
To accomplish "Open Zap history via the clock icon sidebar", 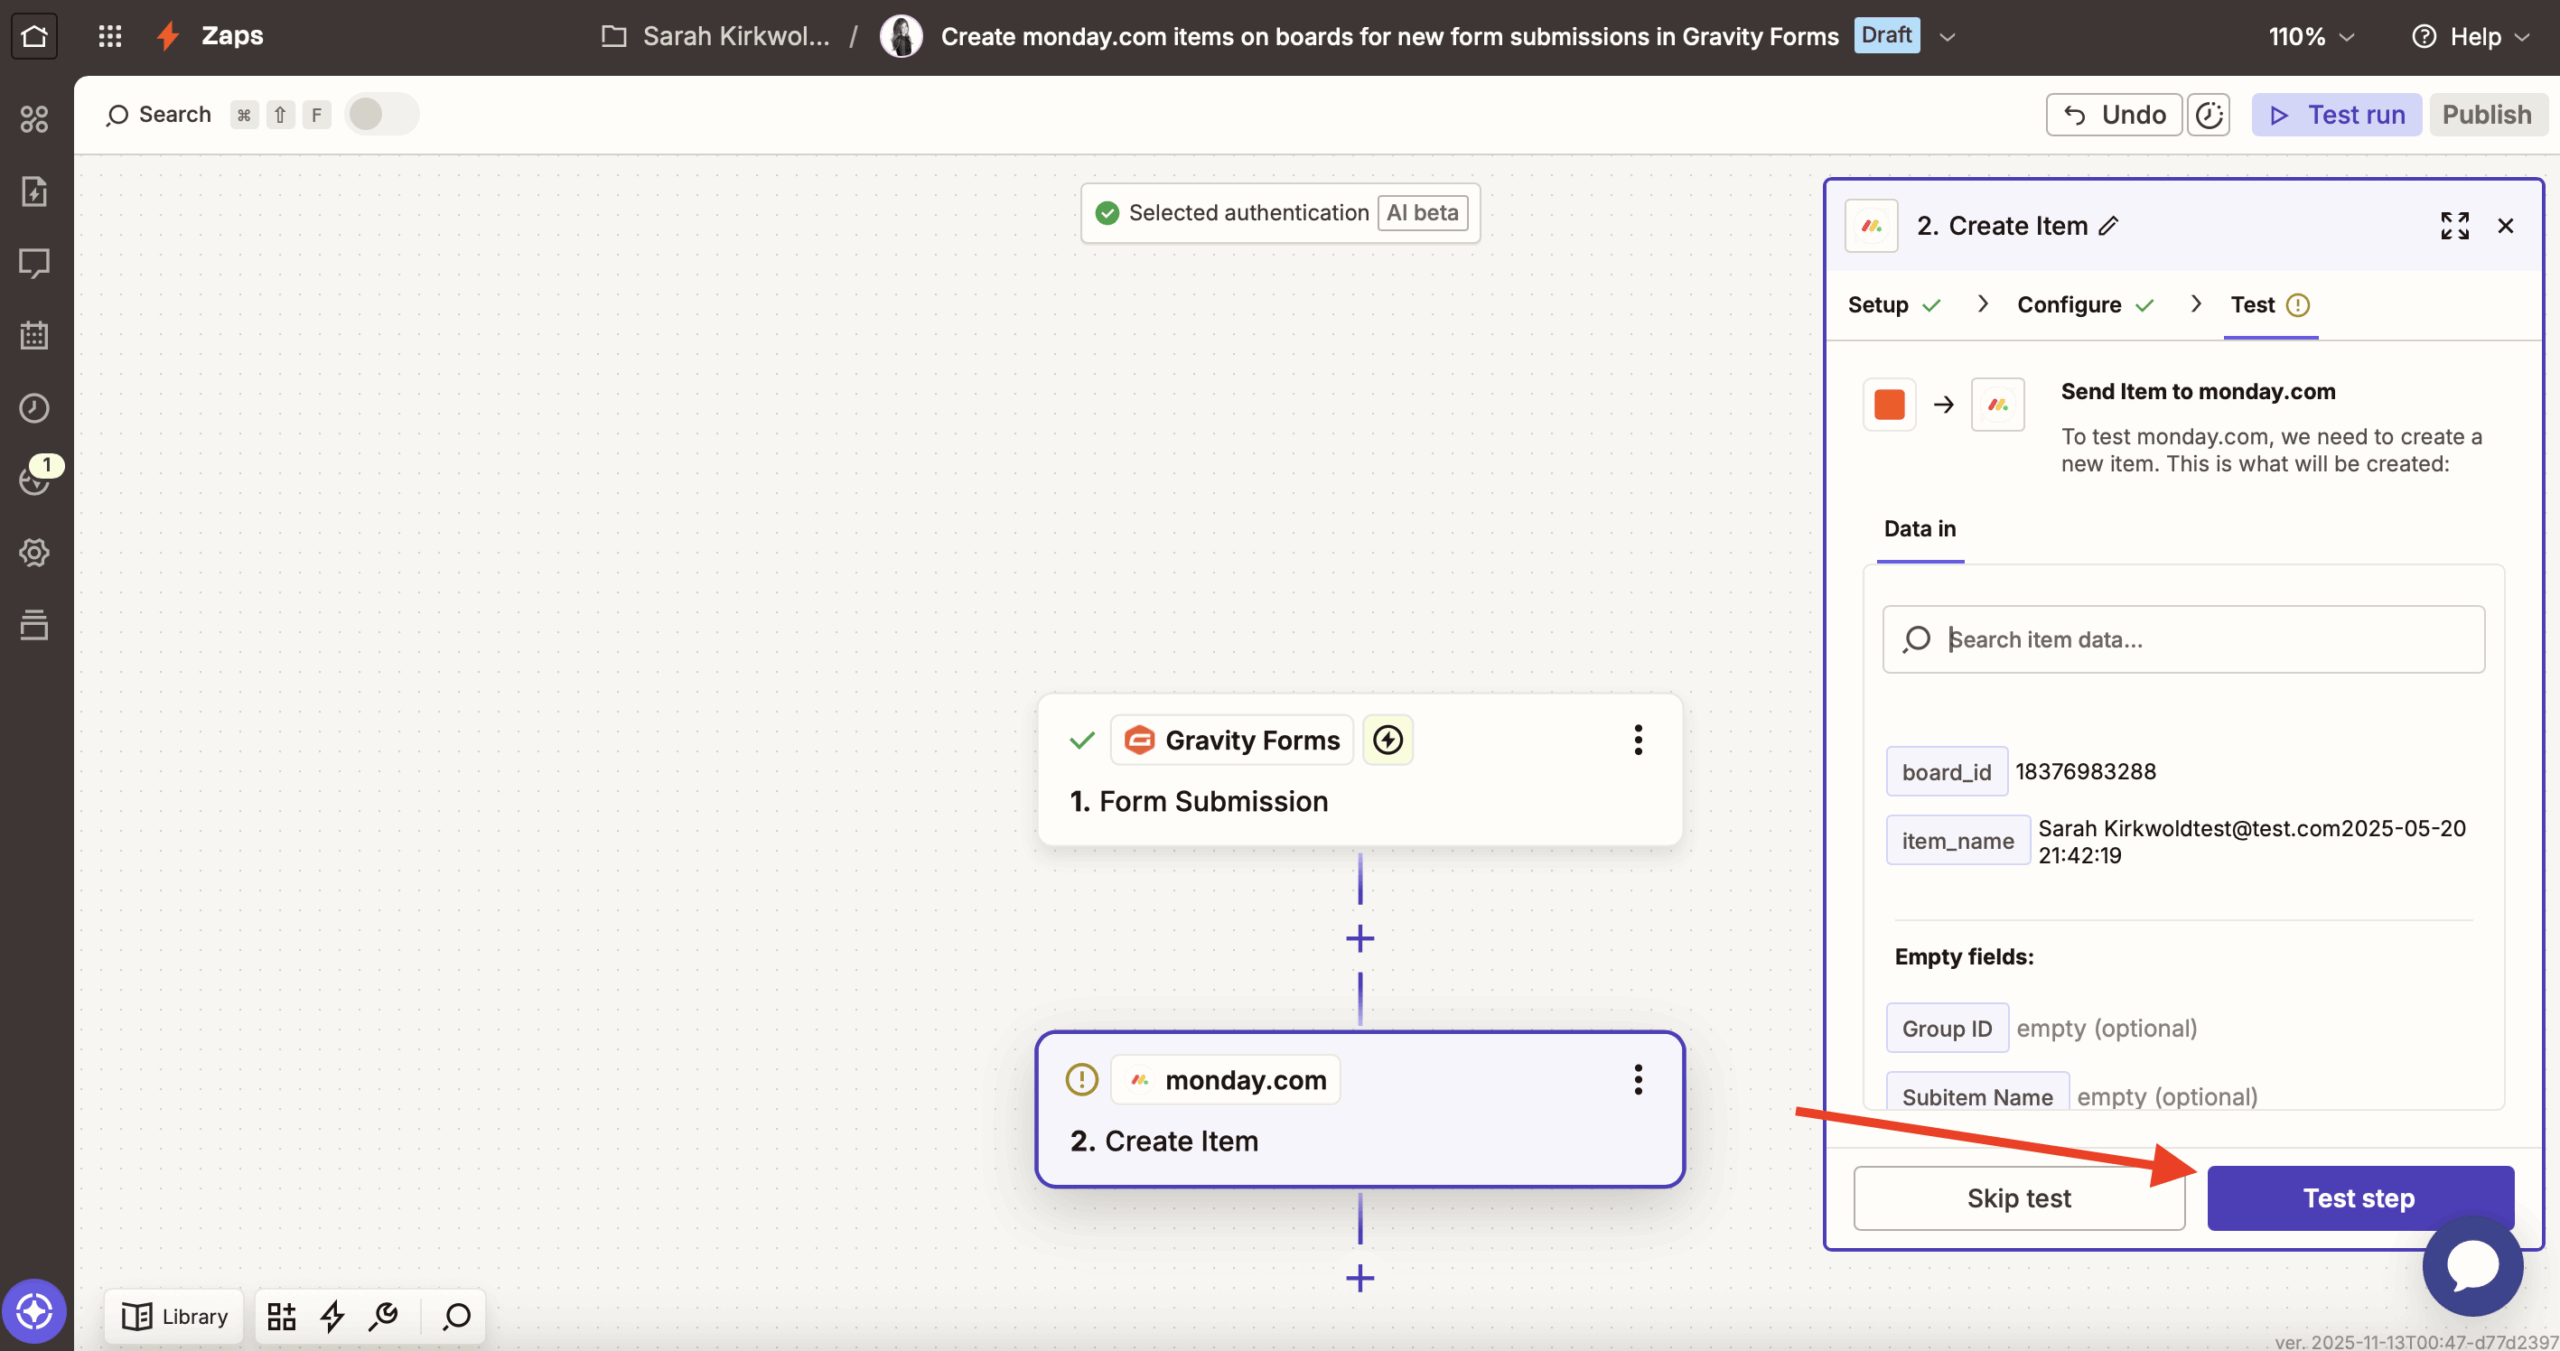I will [x=34, y=407].
